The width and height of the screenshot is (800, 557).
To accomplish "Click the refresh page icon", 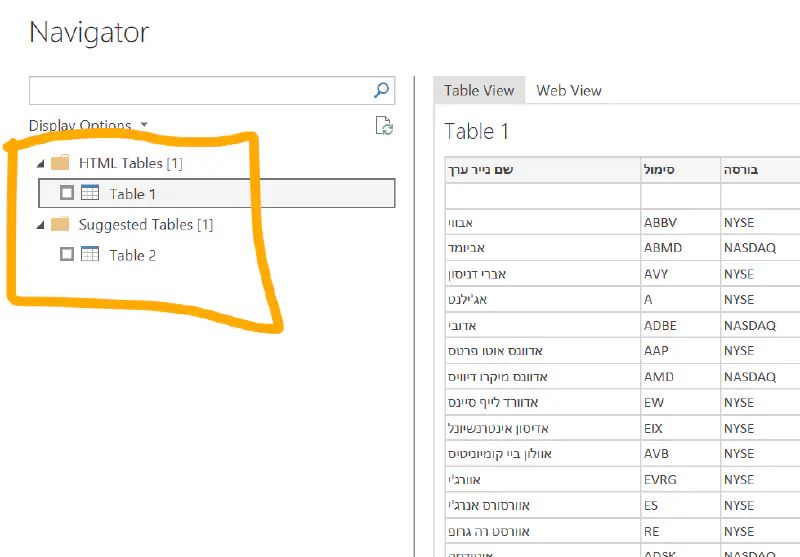I will click(x=384, y=125).
